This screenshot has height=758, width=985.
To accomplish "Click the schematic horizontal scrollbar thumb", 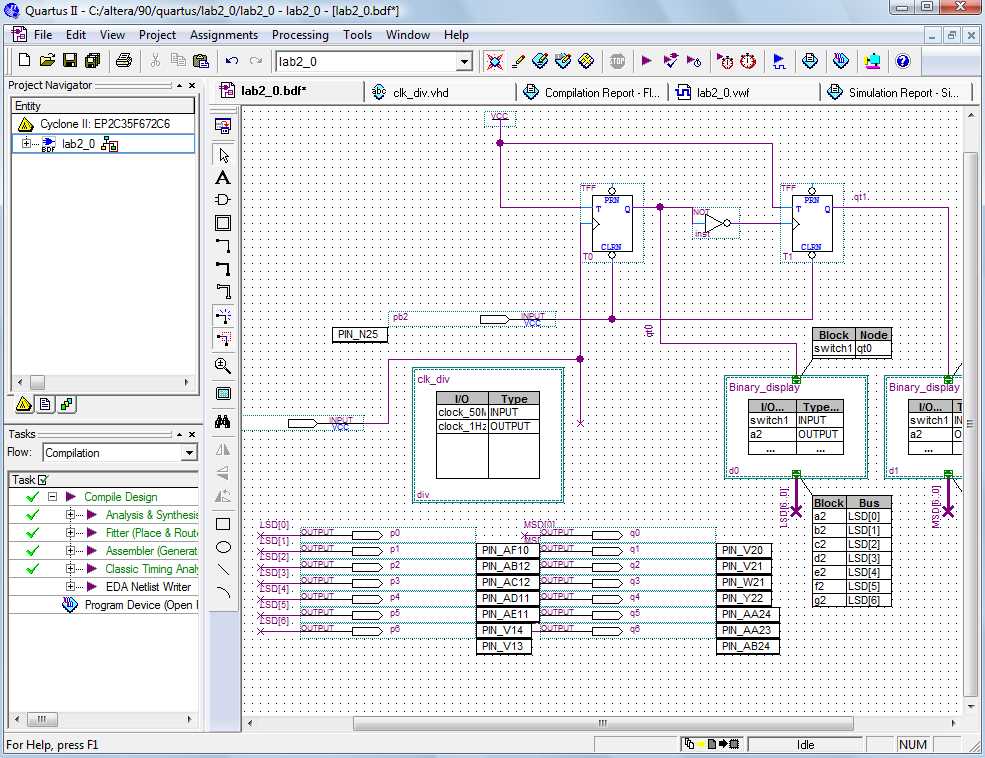I will 602,723.
